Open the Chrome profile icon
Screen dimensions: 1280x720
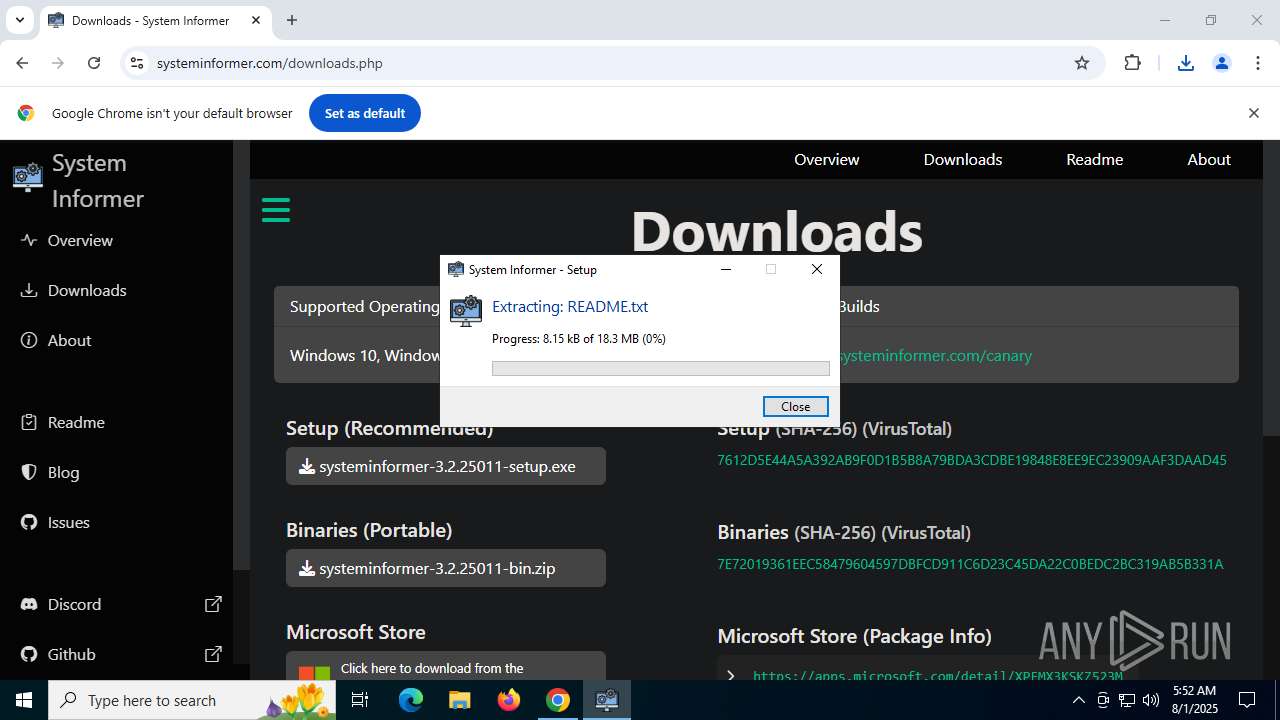[x=1221, y=63]
